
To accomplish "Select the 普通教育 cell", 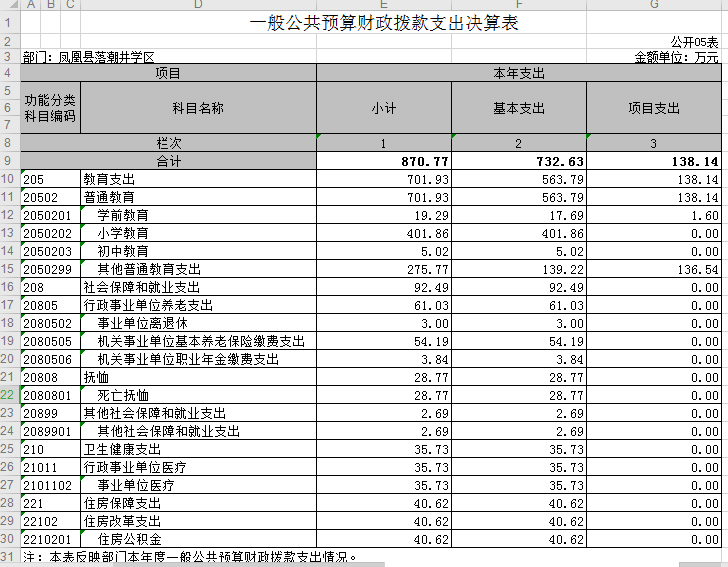I will tap(198, 197).
